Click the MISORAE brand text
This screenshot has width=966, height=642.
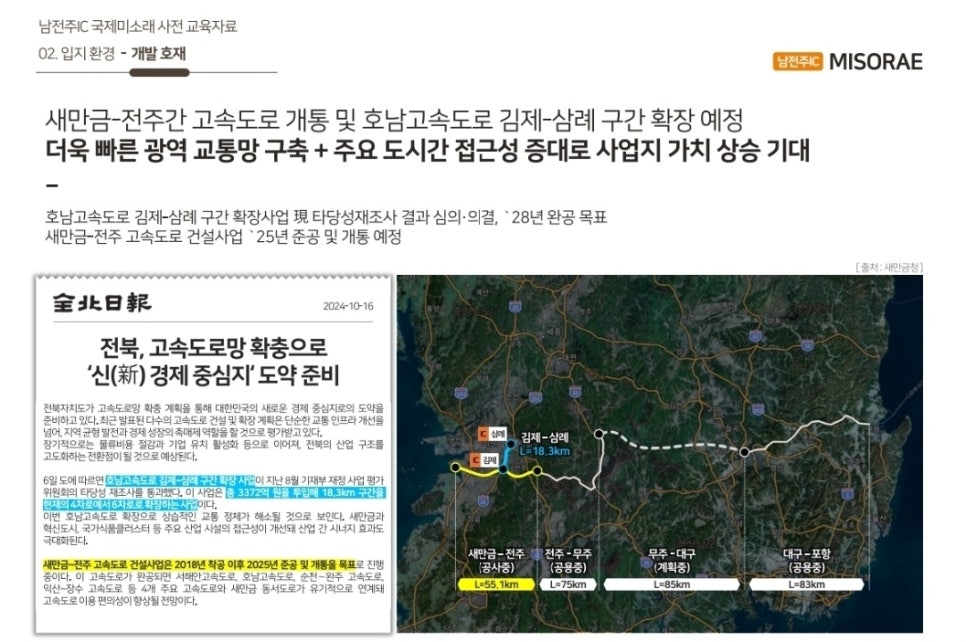pos(875,62)
